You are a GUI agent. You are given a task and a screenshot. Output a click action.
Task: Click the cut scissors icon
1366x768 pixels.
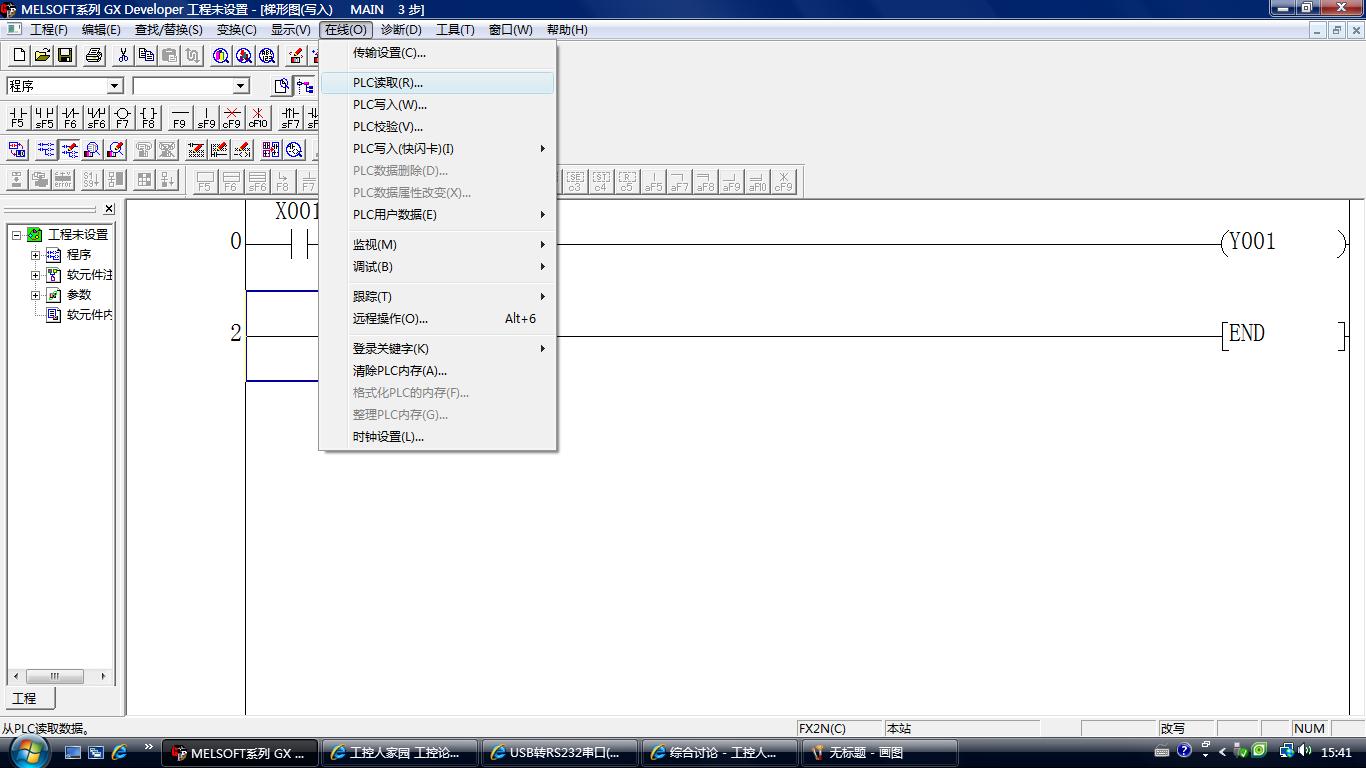(x=123, y=56)
